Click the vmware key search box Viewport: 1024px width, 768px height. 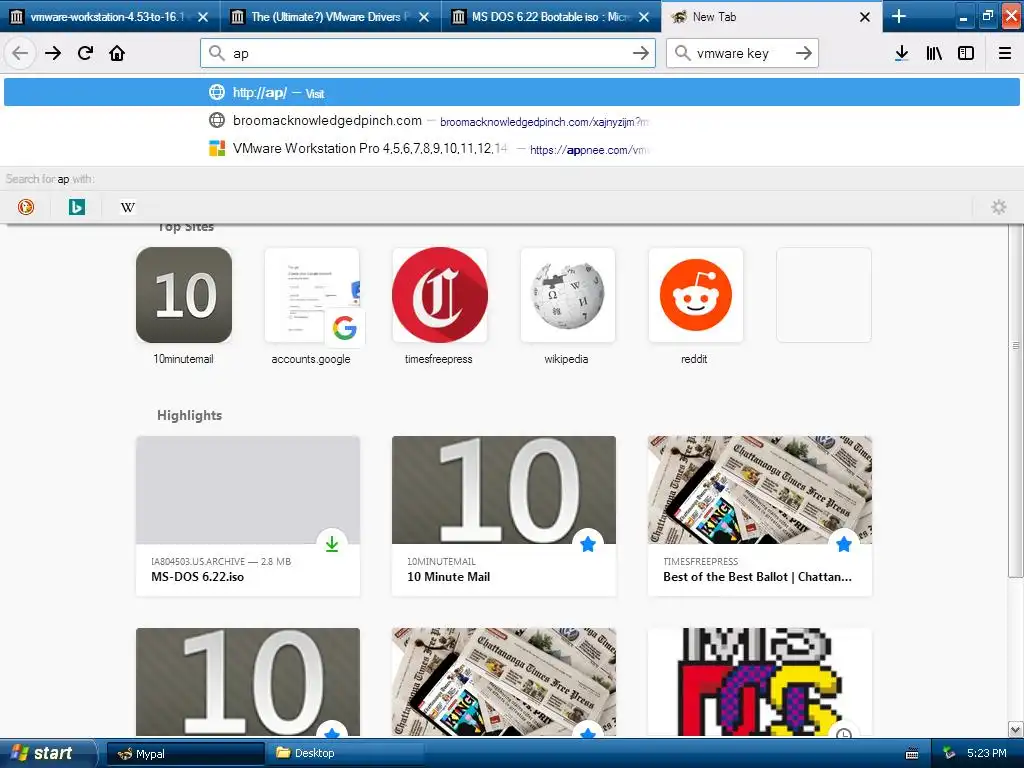(x=742, y=53)
